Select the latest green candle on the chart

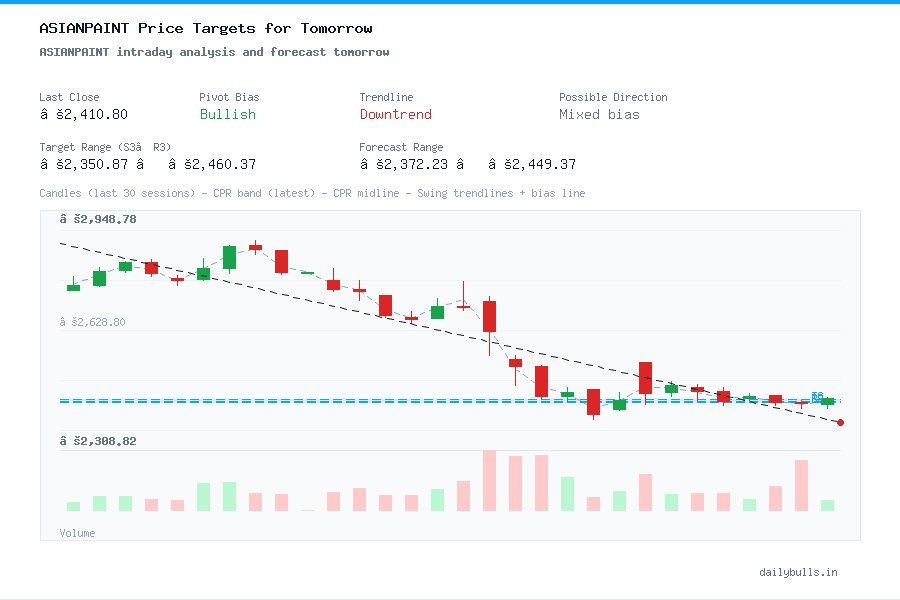tap(827, 400)
